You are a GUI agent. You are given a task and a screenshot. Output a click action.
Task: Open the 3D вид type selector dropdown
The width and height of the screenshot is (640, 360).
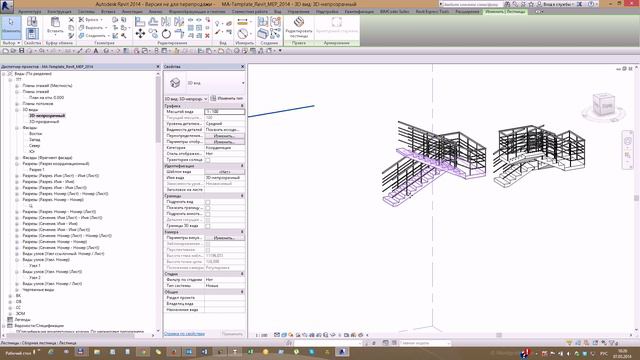click(243, 83)
